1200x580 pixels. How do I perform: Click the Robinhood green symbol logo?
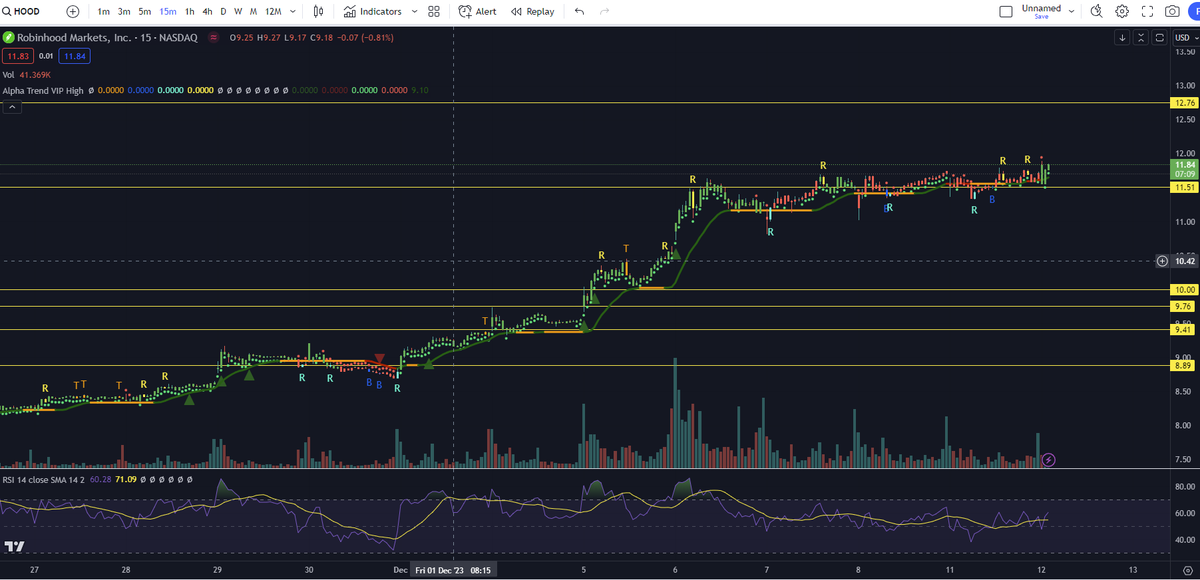pyautogui.click(x=9, y=37)
